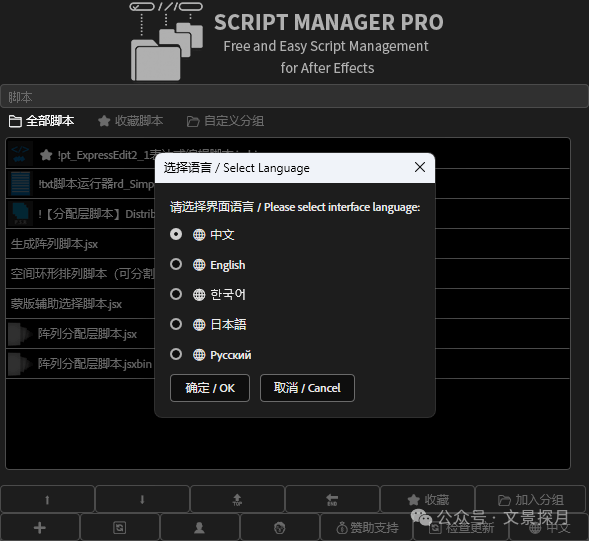Click the 赞助支持 sponsor button

367,527
